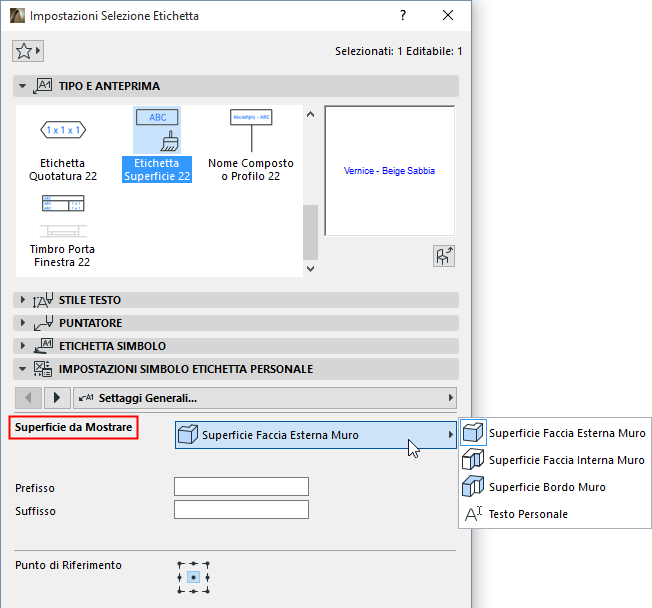Select top-left anchor in Punto di Riferimento
The width and height of the screenshot is (652, 608).
pos(180,564)
